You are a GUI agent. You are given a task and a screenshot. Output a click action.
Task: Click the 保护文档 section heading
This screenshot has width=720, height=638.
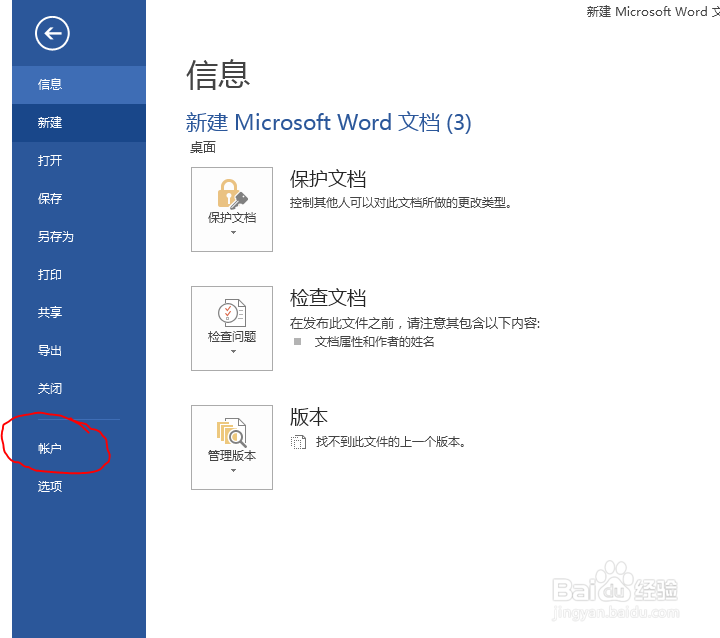tap(328, 179)
